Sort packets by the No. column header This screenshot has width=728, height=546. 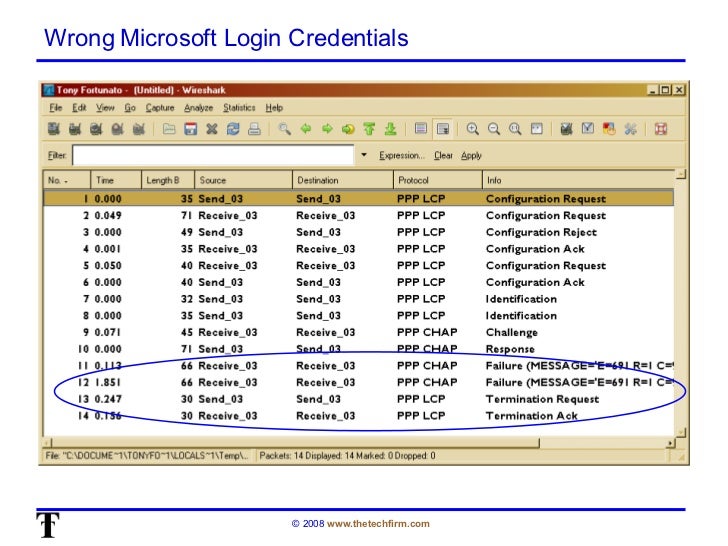(67, 180)
